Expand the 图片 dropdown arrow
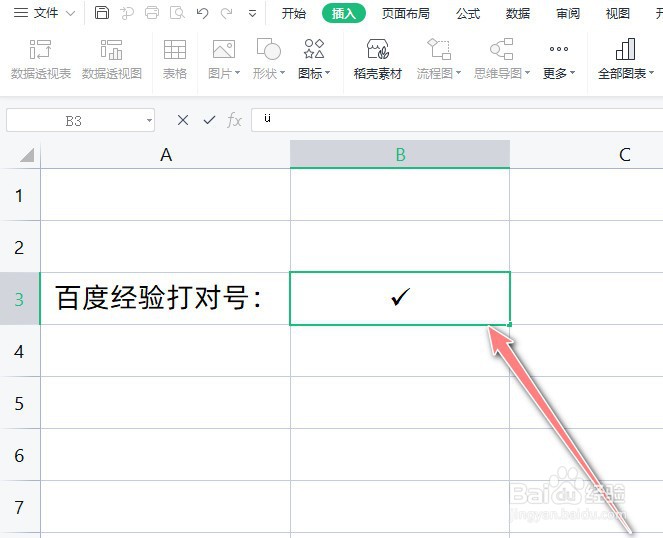The width and height of the screenshot is (663, 538). (237, 73)
